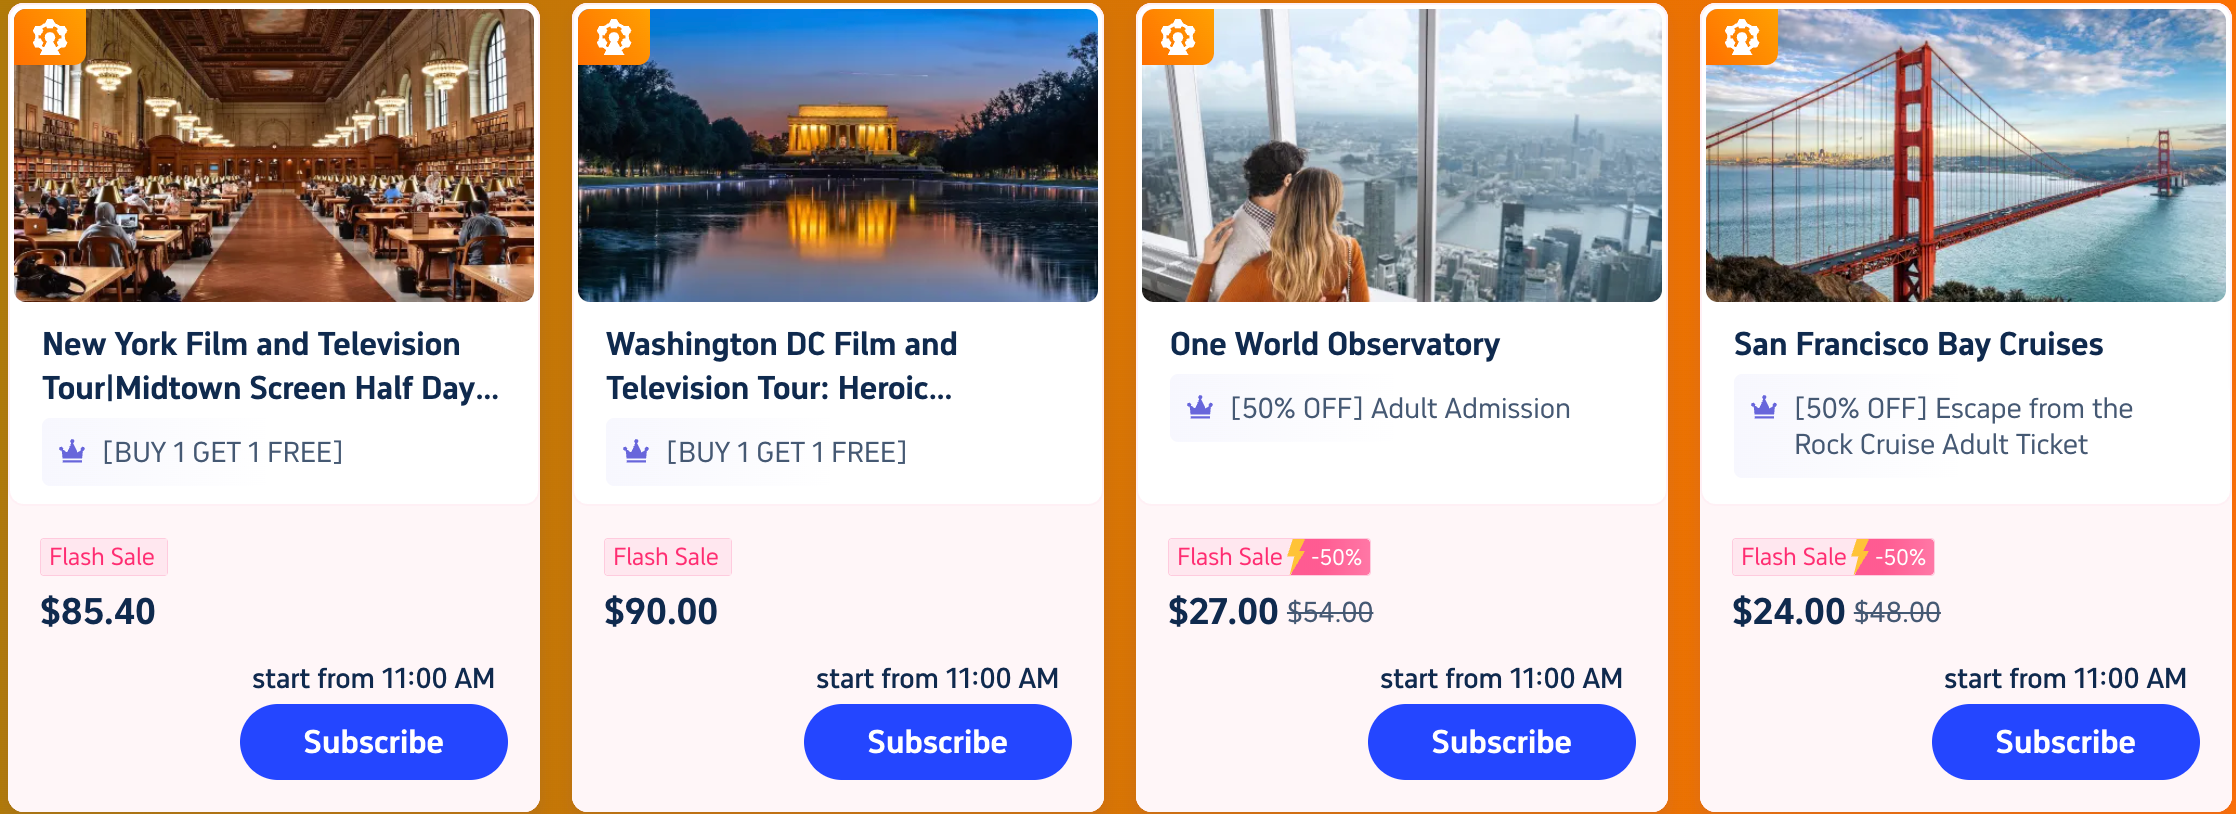
Task: Click the orange attraction badge on One World Observatory card
Action: [1178, 38]
